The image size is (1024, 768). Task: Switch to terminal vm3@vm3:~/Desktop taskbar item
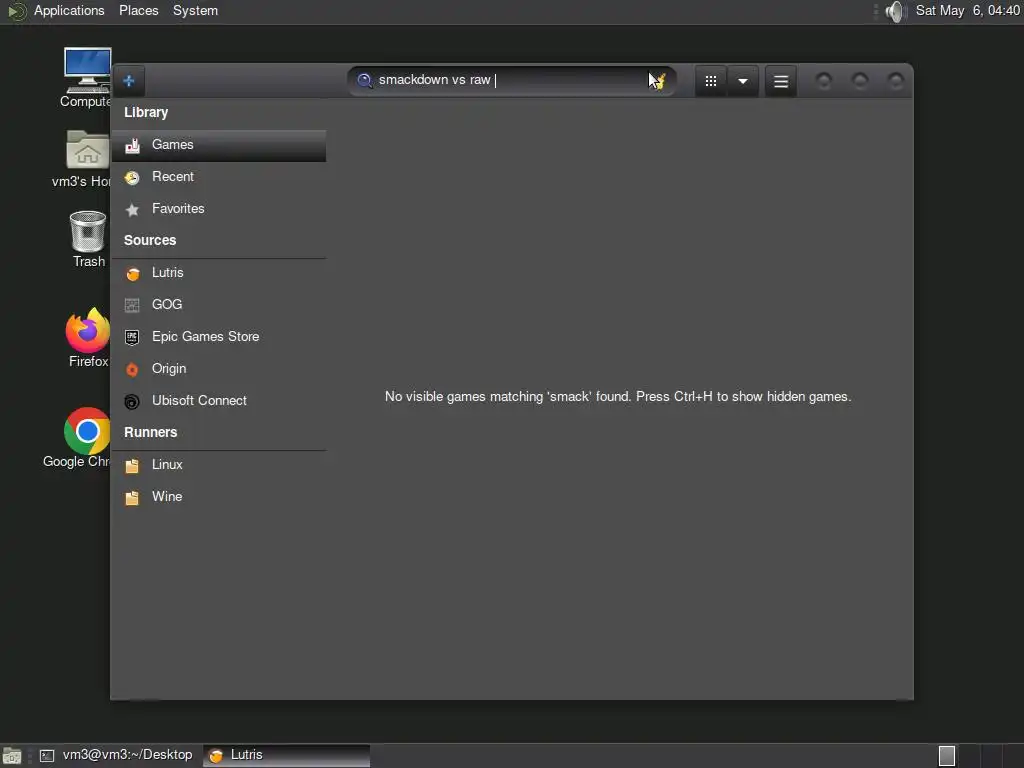coord(116,755)
